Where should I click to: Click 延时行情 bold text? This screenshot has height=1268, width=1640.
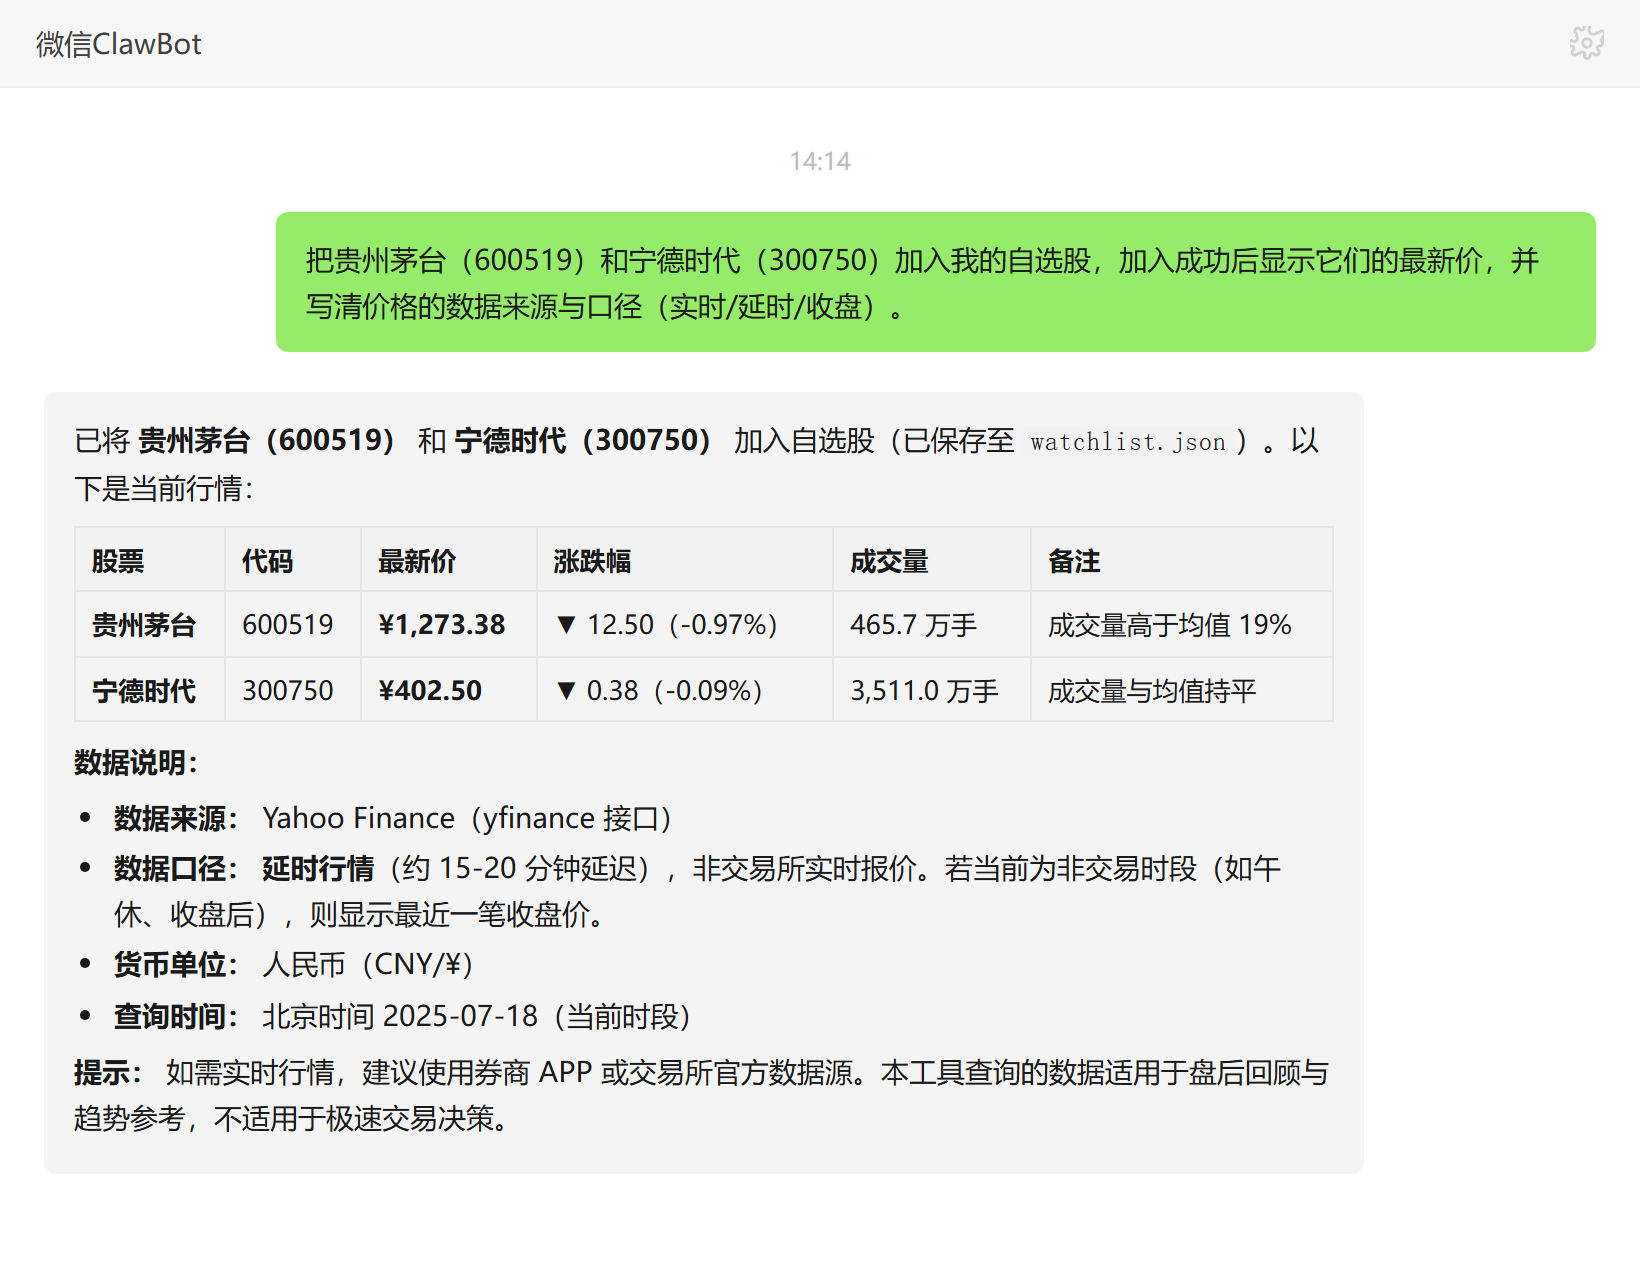(x=318, y=868)
